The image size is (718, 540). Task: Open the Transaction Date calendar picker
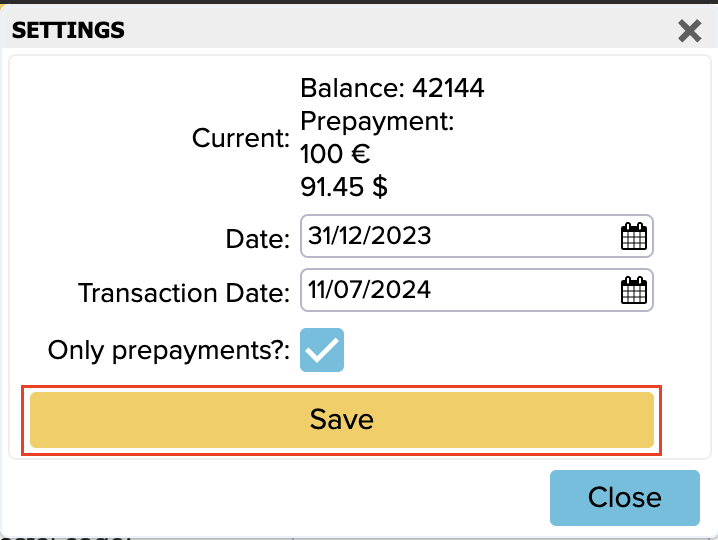click(634, 291)
